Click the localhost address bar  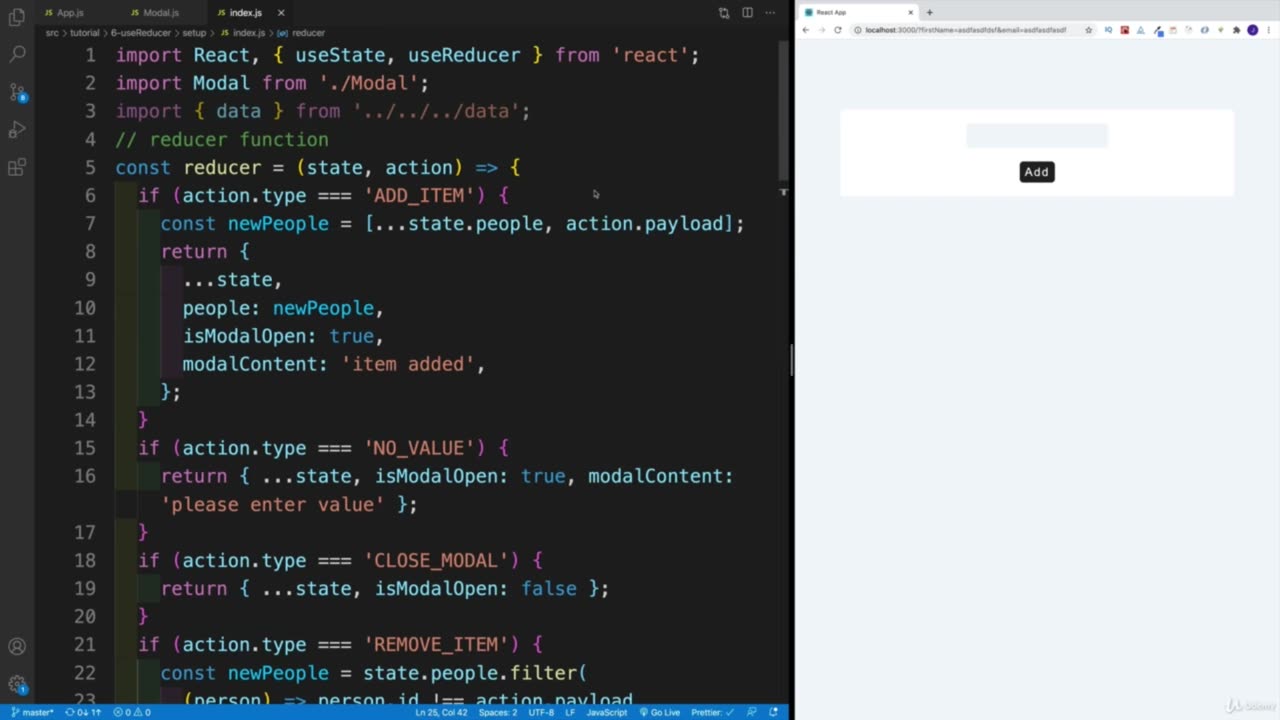[x=973, y=30]
